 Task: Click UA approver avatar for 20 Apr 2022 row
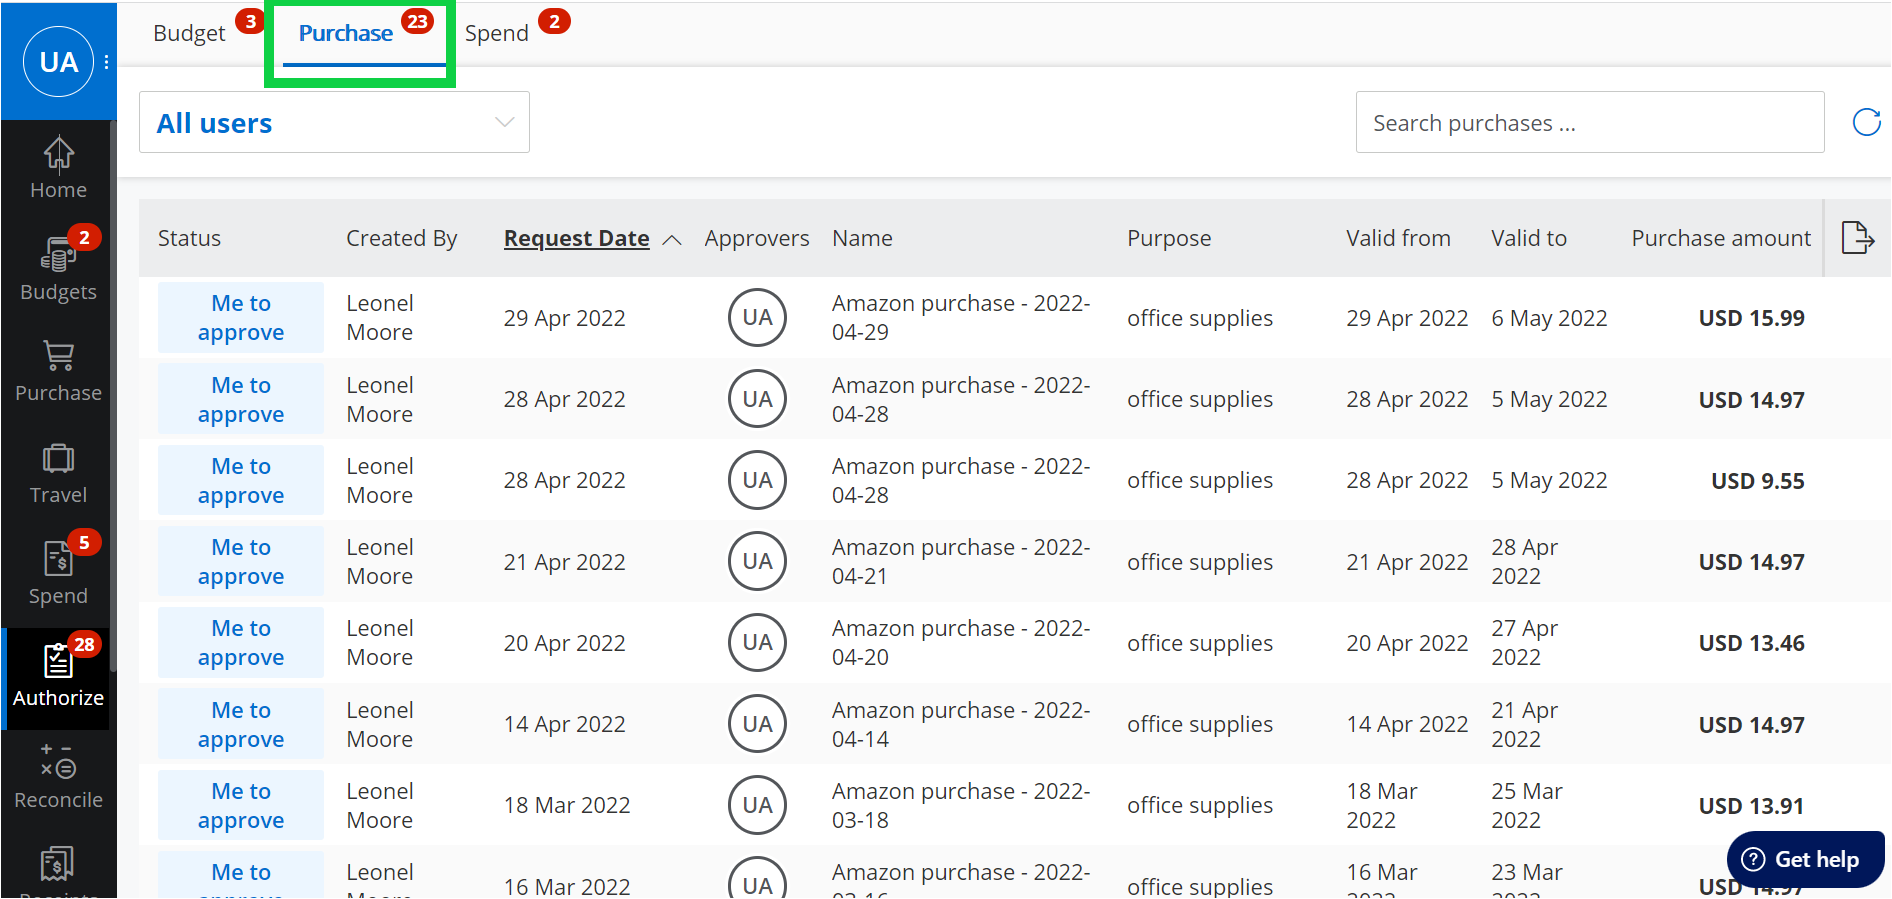(757, 642)
